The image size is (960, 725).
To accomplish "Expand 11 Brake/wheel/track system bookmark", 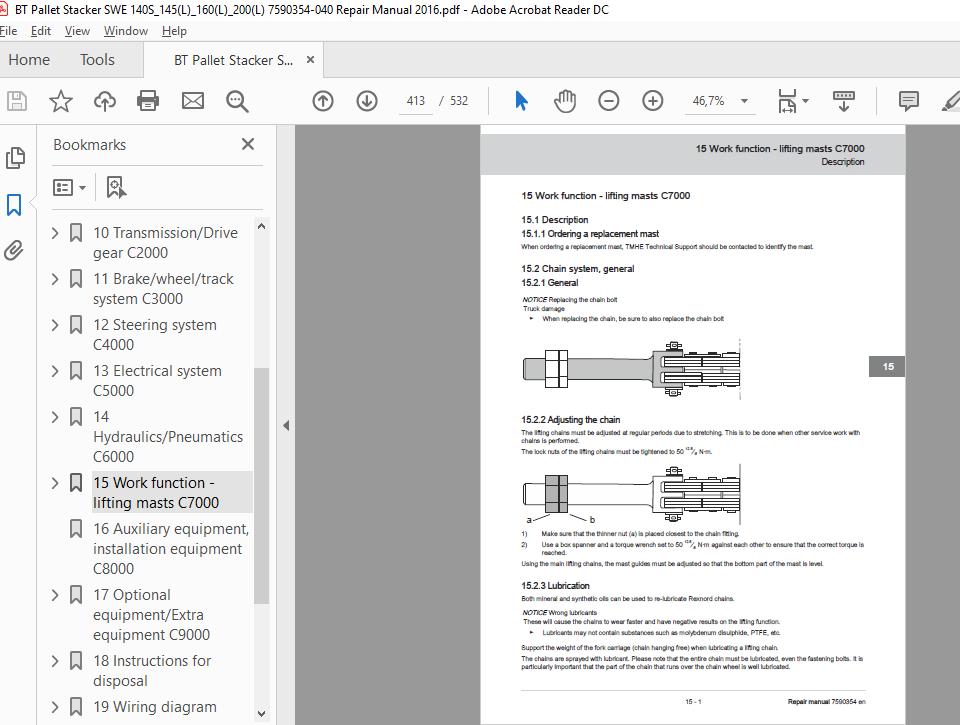I will click(x=55, y=279).
